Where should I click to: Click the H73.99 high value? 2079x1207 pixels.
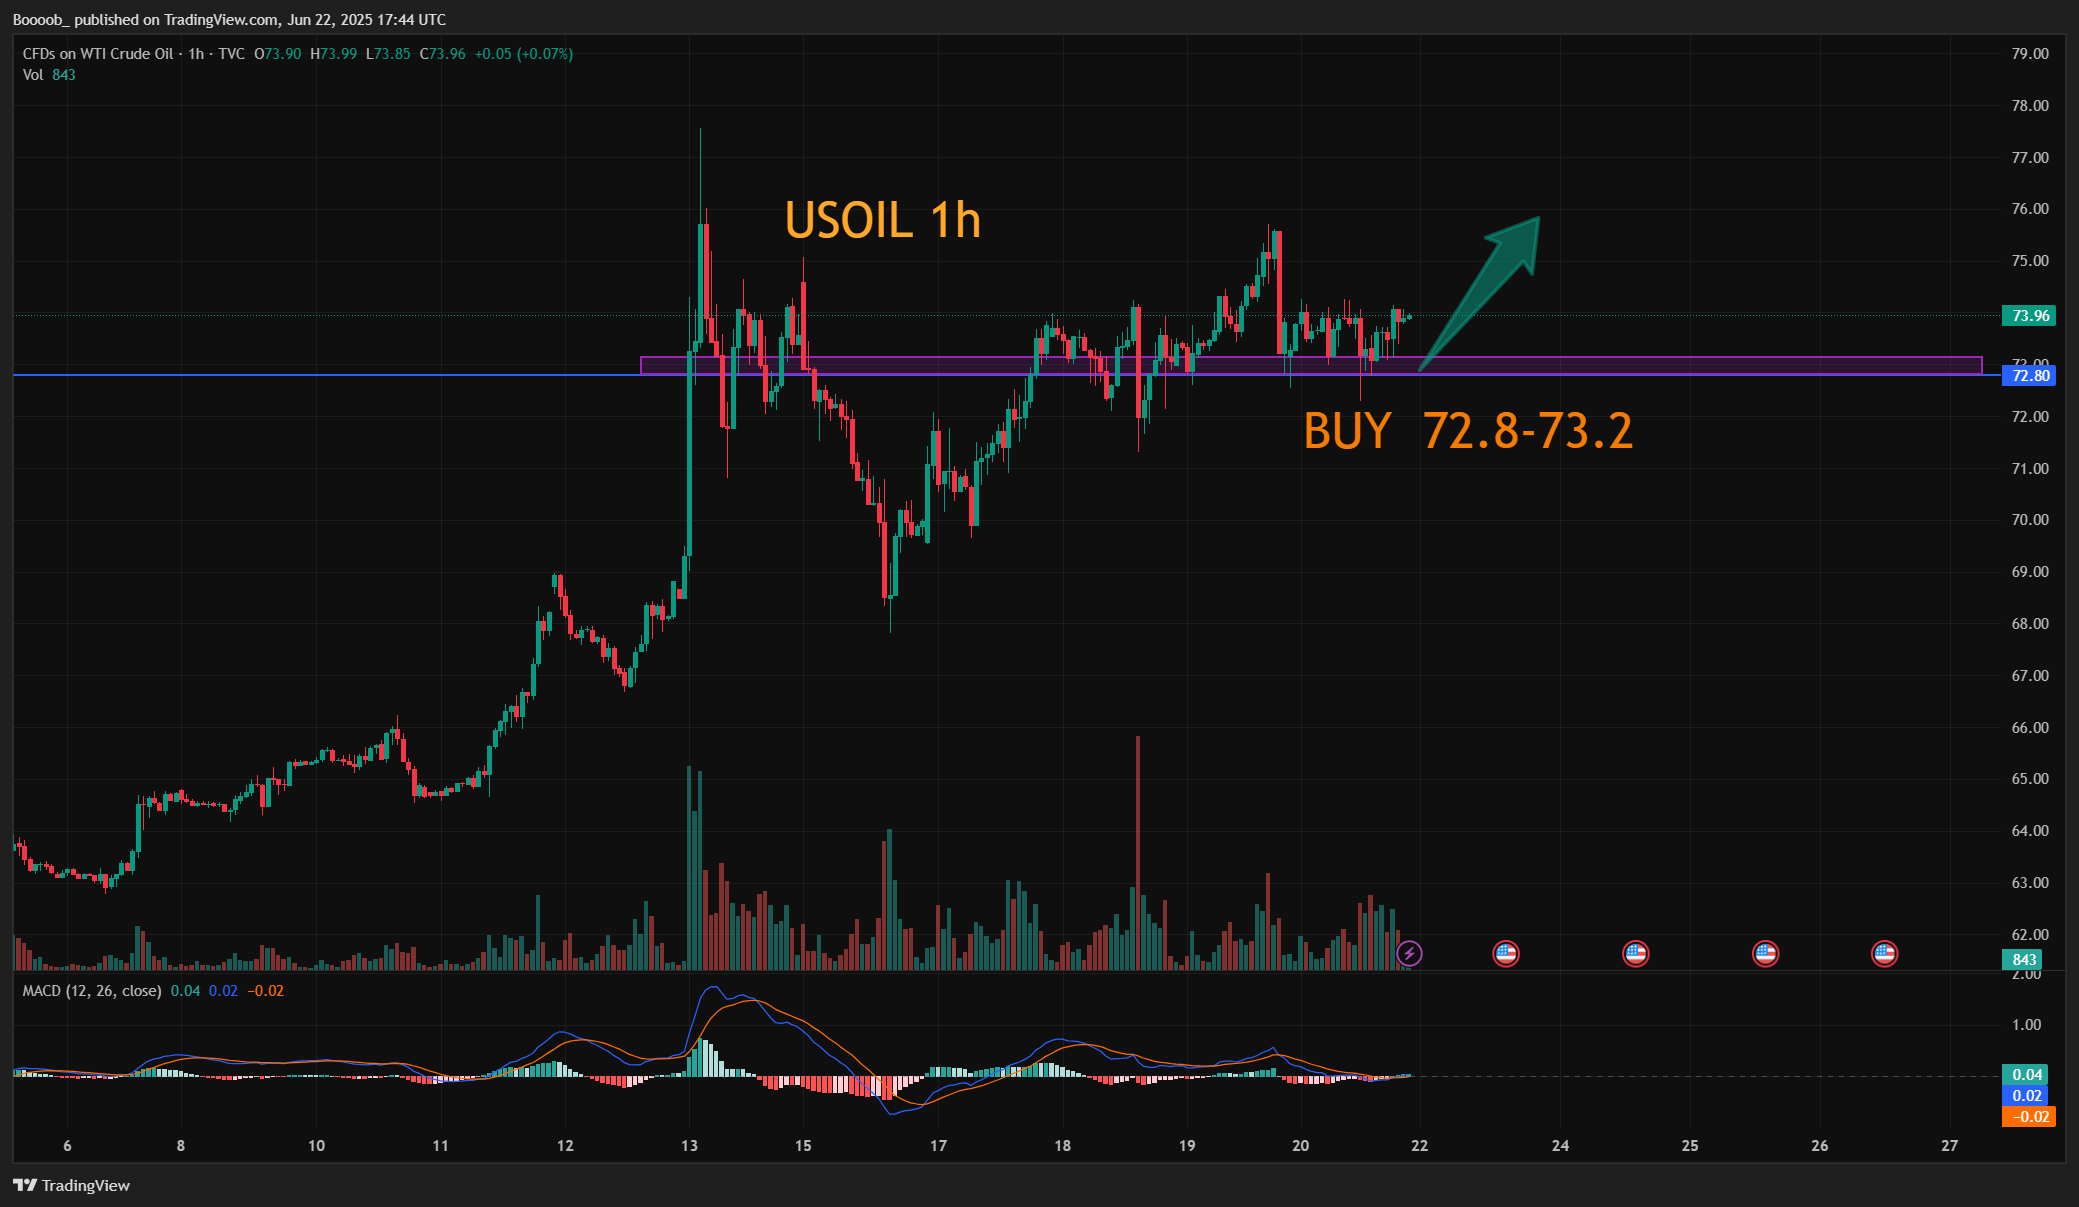click(333, 54)
